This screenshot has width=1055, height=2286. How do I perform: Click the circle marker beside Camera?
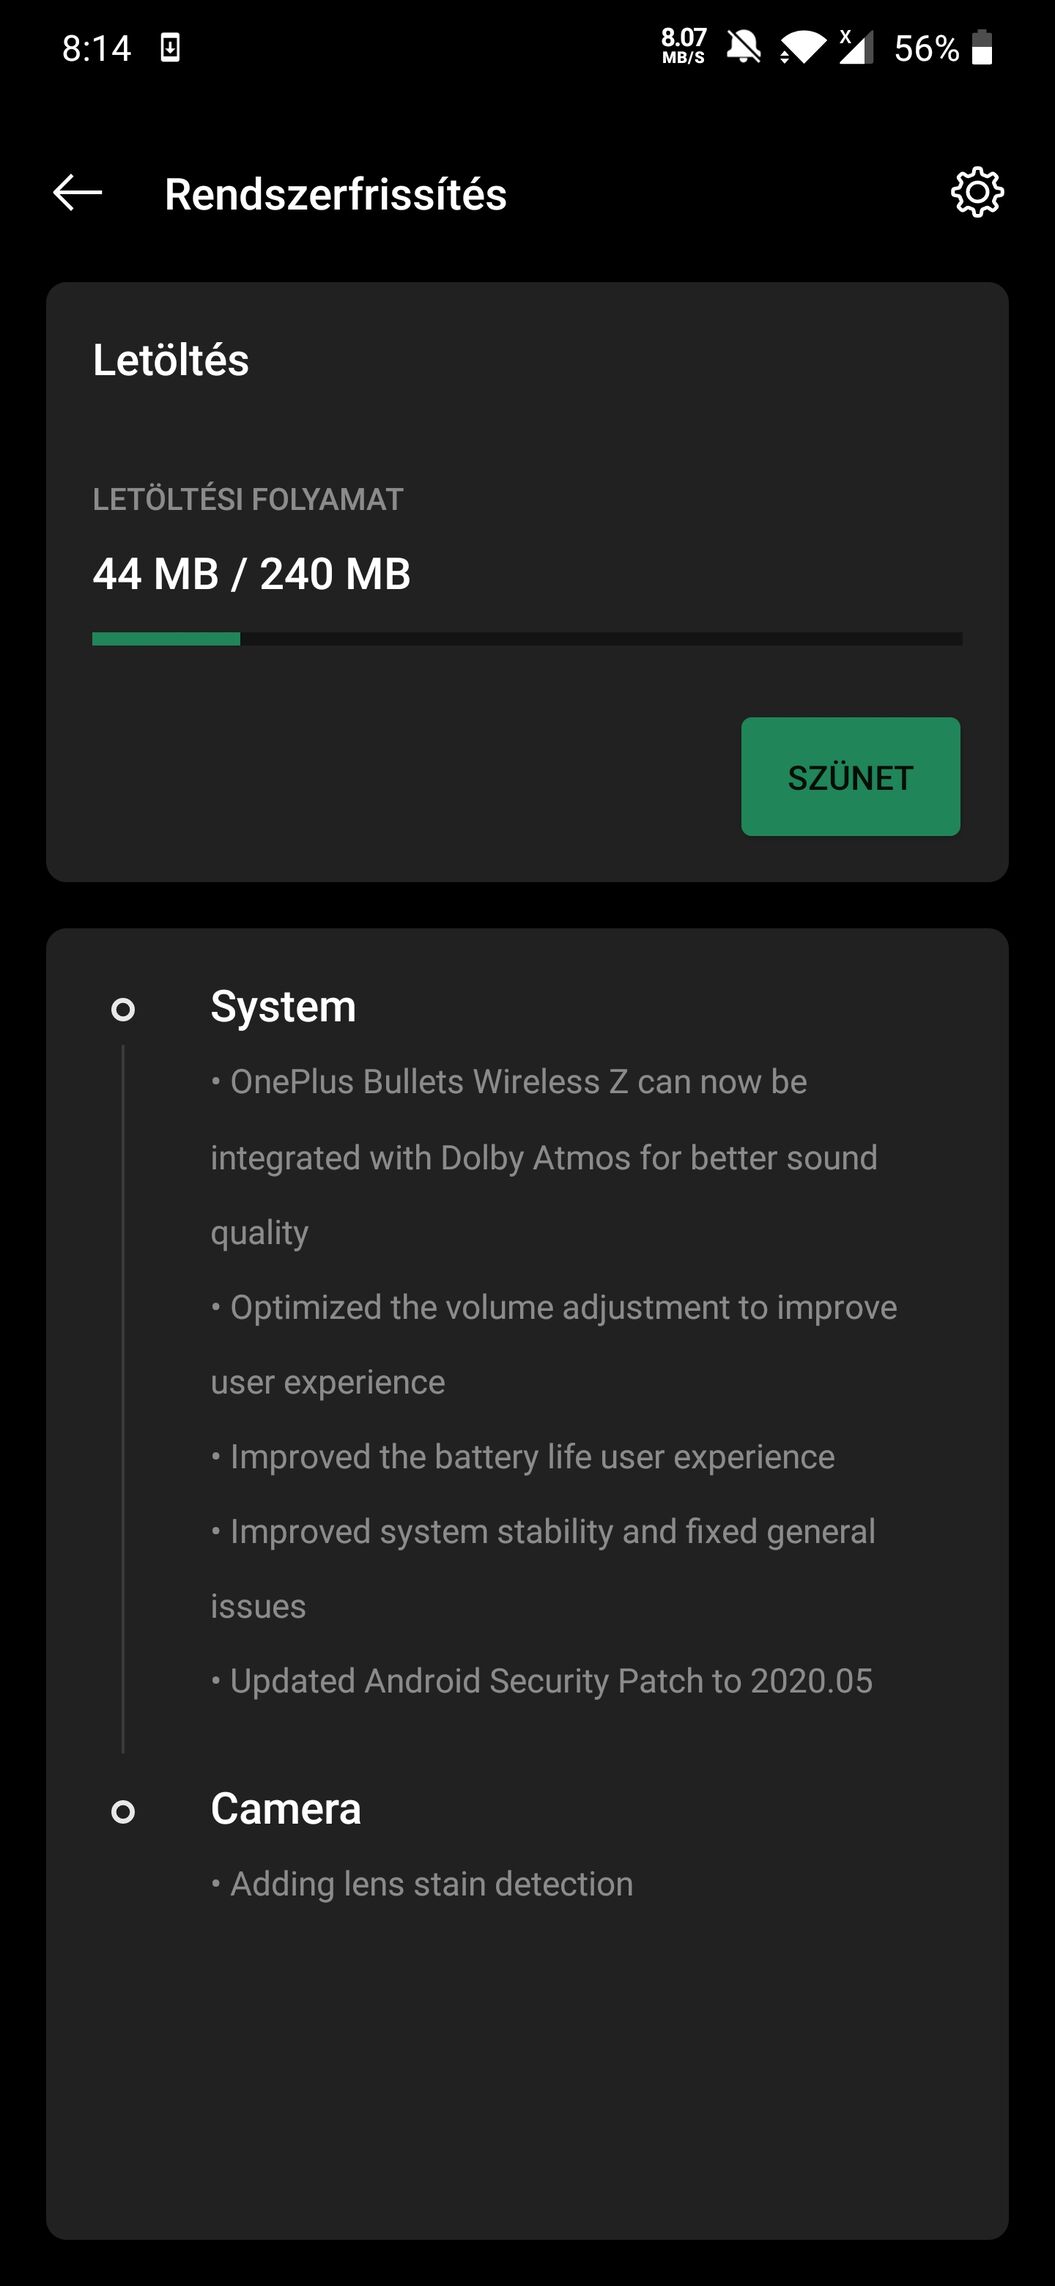click(123, 1811)
